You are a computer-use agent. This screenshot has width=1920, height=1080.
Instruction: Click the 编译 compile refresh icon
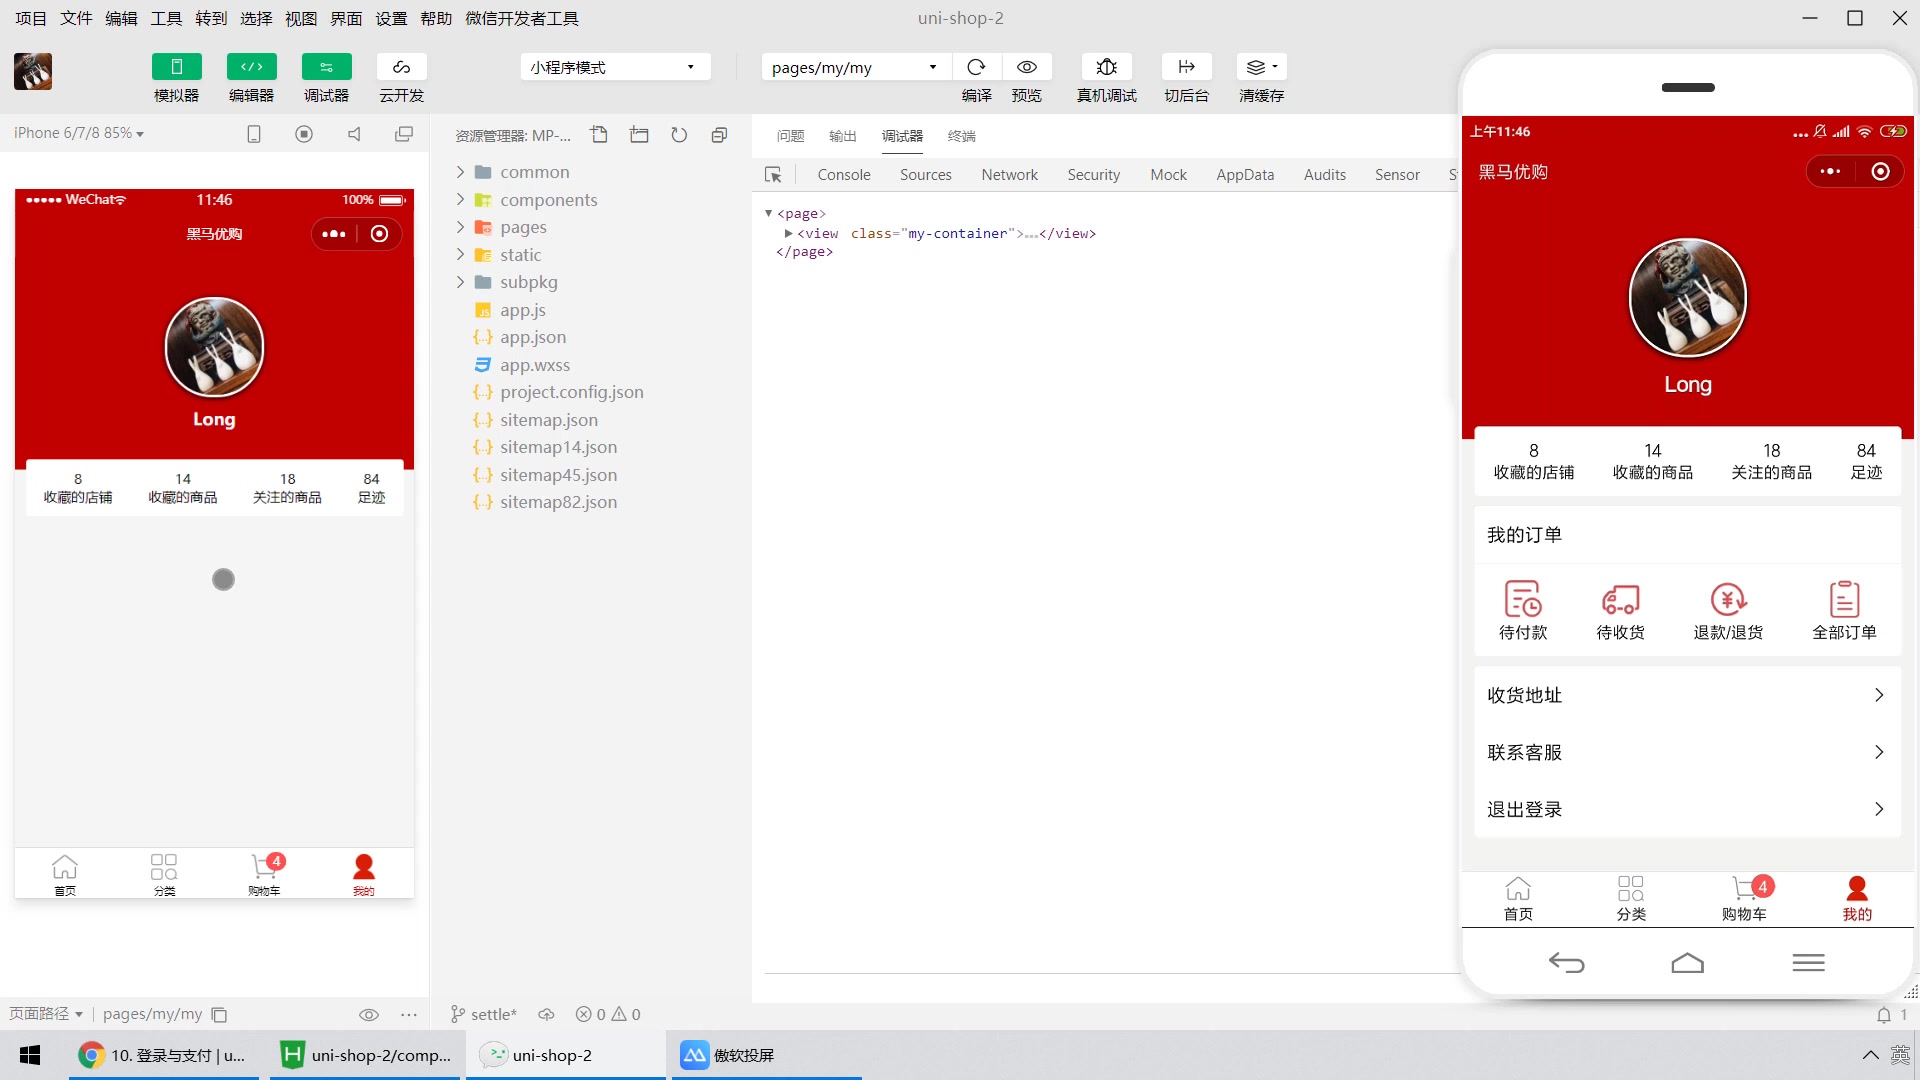[x=976, y=66]
